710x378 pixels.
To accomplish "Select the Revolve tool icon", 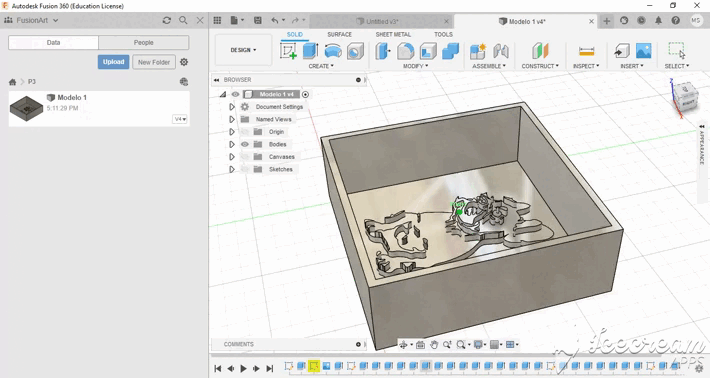I will point(333,51).
